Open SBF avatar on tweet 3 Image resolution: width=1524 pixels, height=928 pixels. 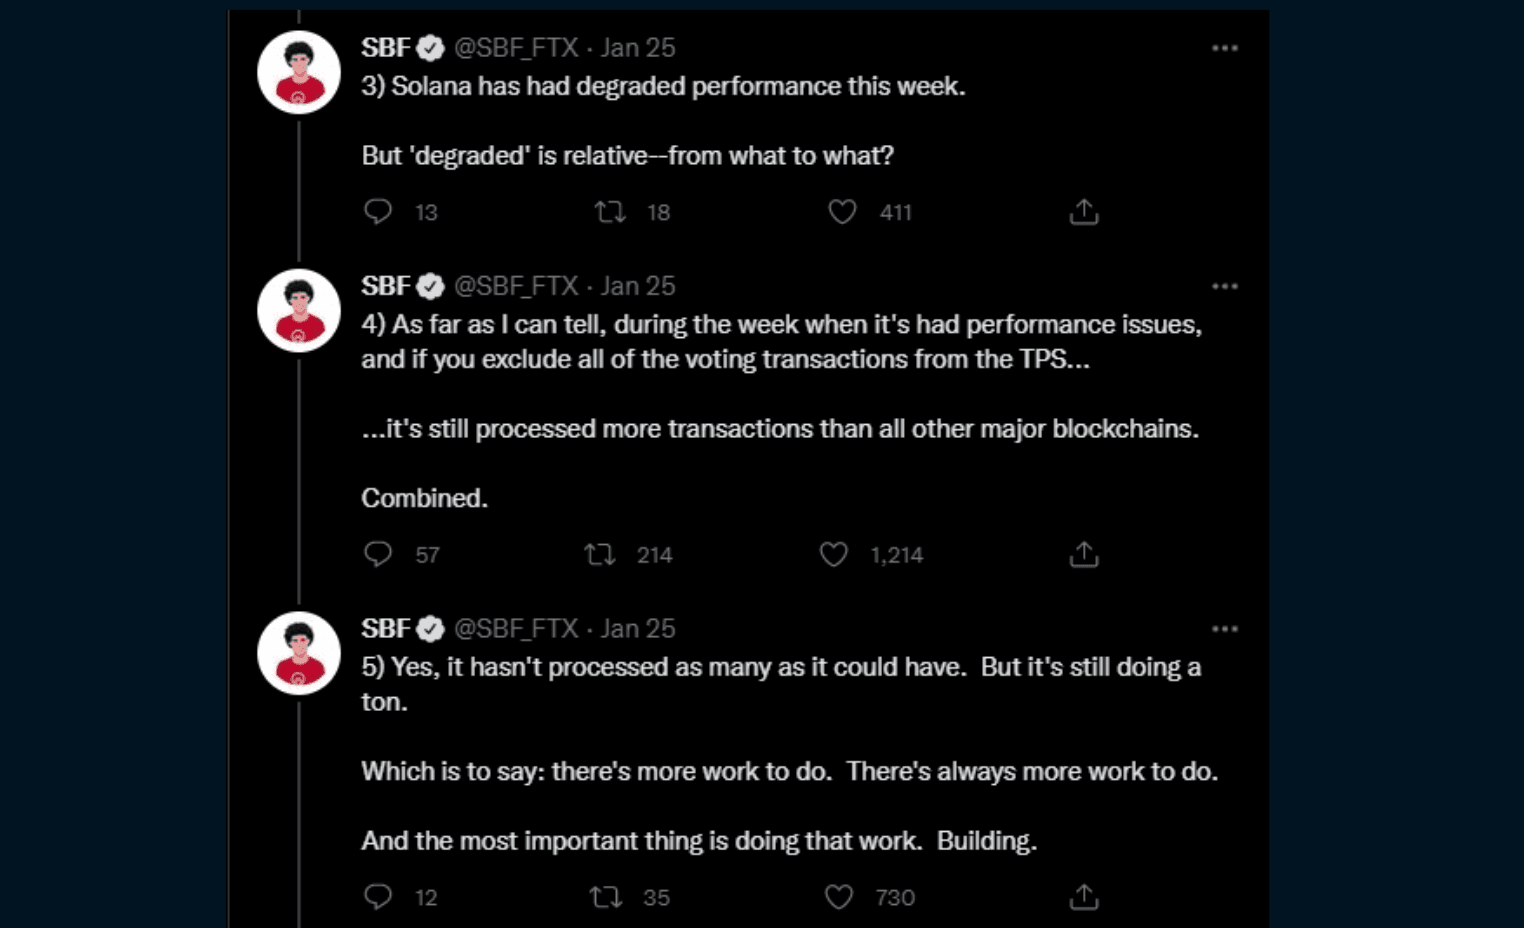pyautogui.click(x=299, y=72)
